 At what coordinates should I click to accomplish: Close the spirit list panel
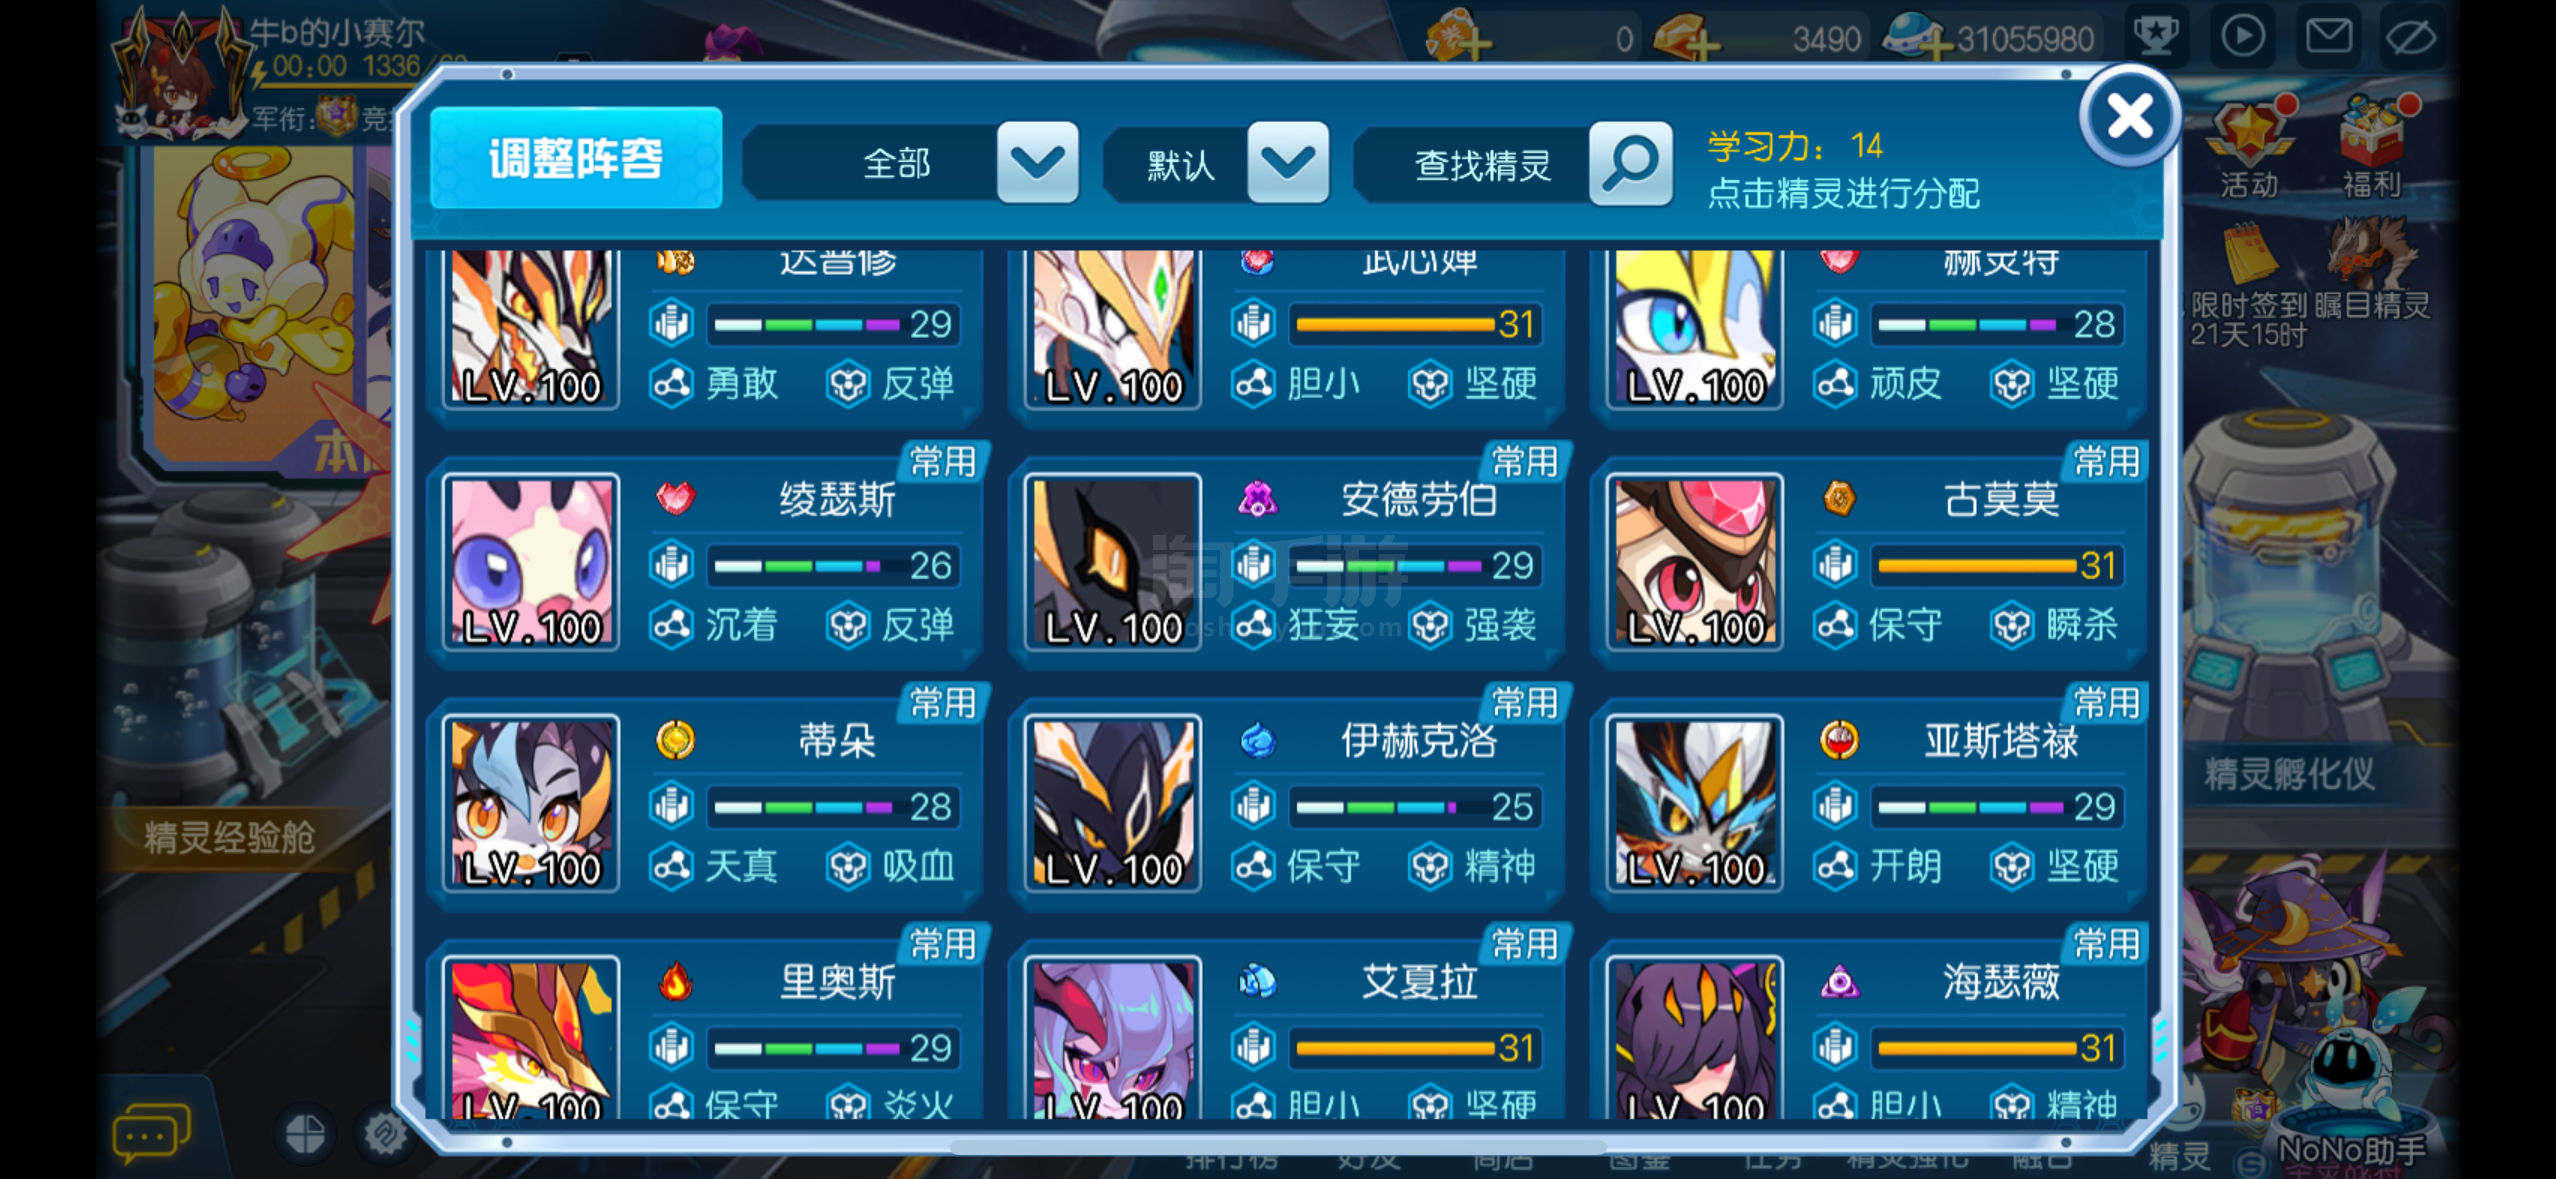pos(2129,117)
